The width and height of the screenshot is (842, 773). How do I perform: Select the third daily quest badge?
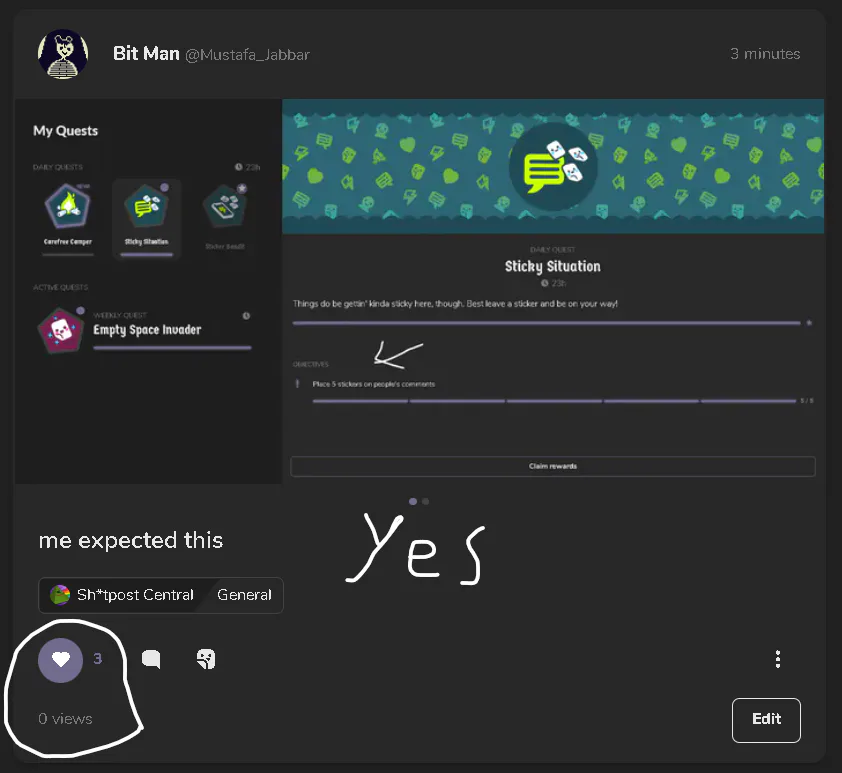point(225,217)
